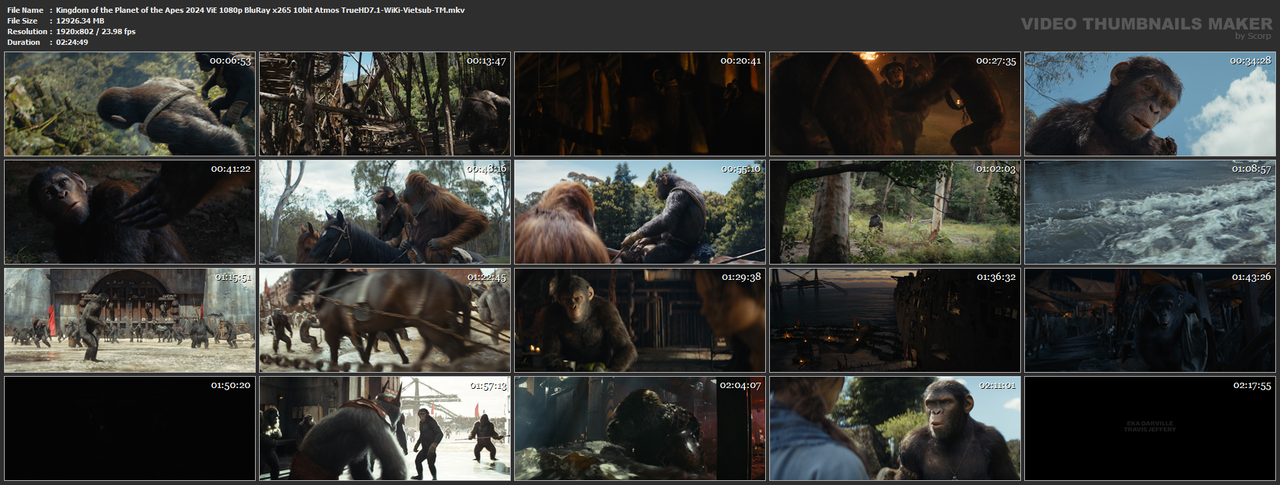The image size is (1280, 485).
Task: Pick the torch-lit frame at 00:27:35
Action: point(895,104)
